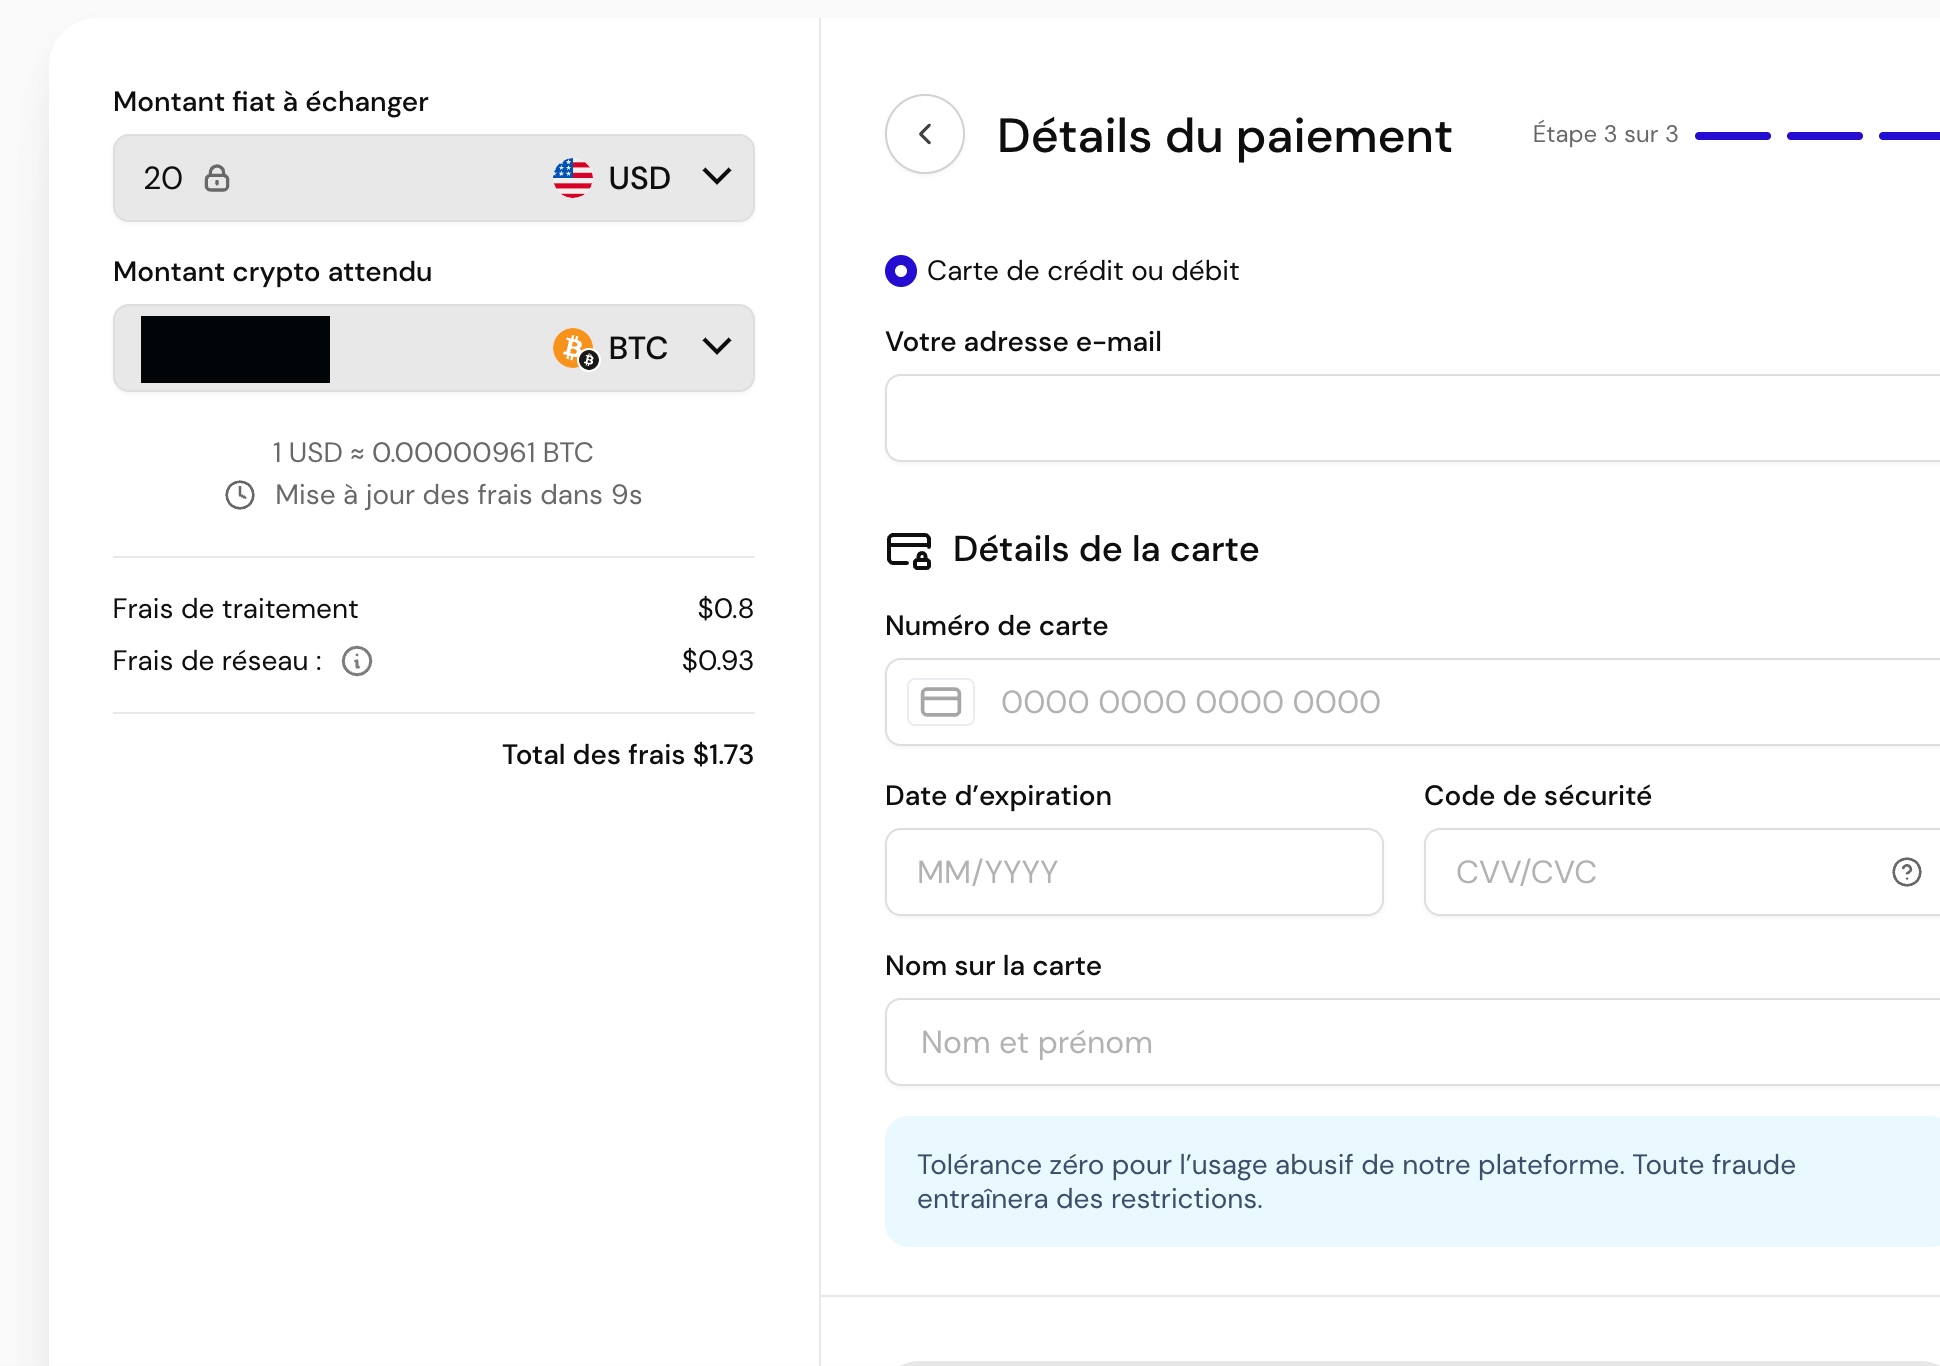Focus the e-mail address field
This screenshot has height=1366, width=1940.
(x=1412, y=418)
